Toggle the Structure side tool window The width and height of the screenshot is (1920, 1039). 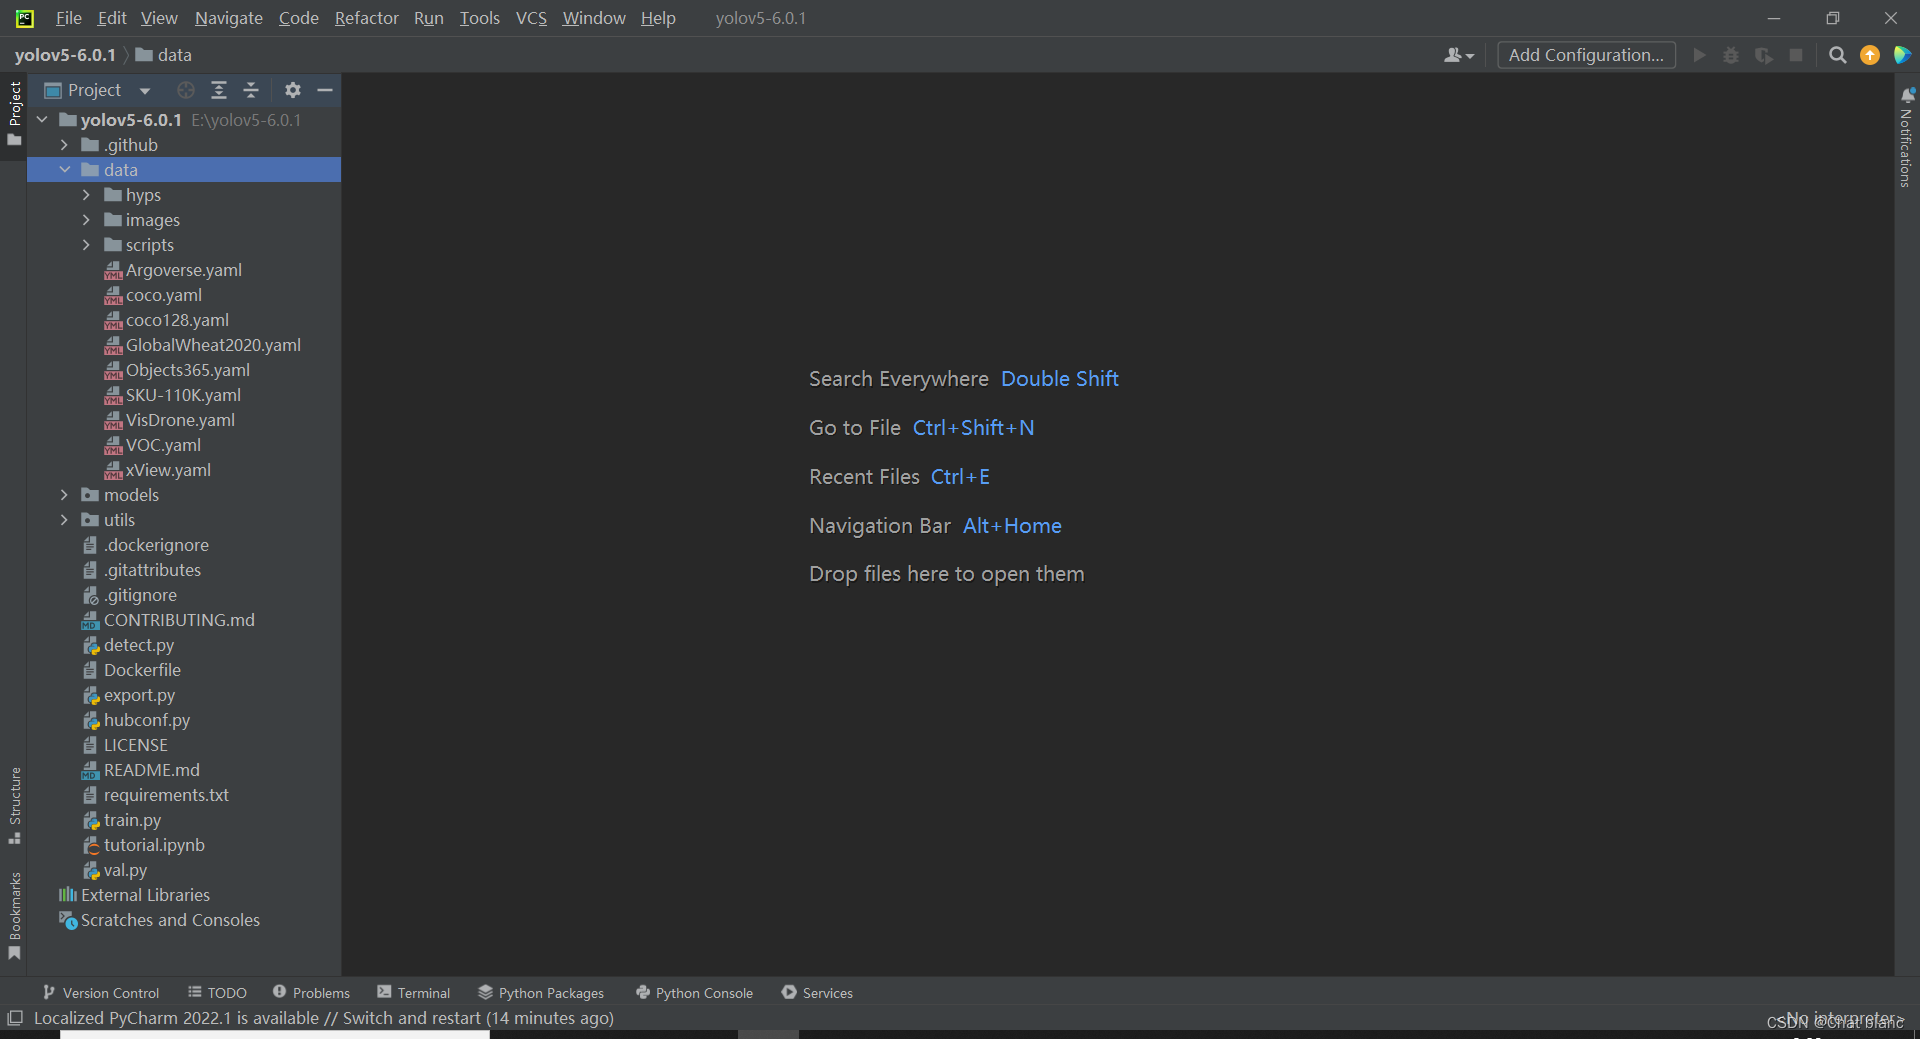pyautogui.click(x=14, y=805)
